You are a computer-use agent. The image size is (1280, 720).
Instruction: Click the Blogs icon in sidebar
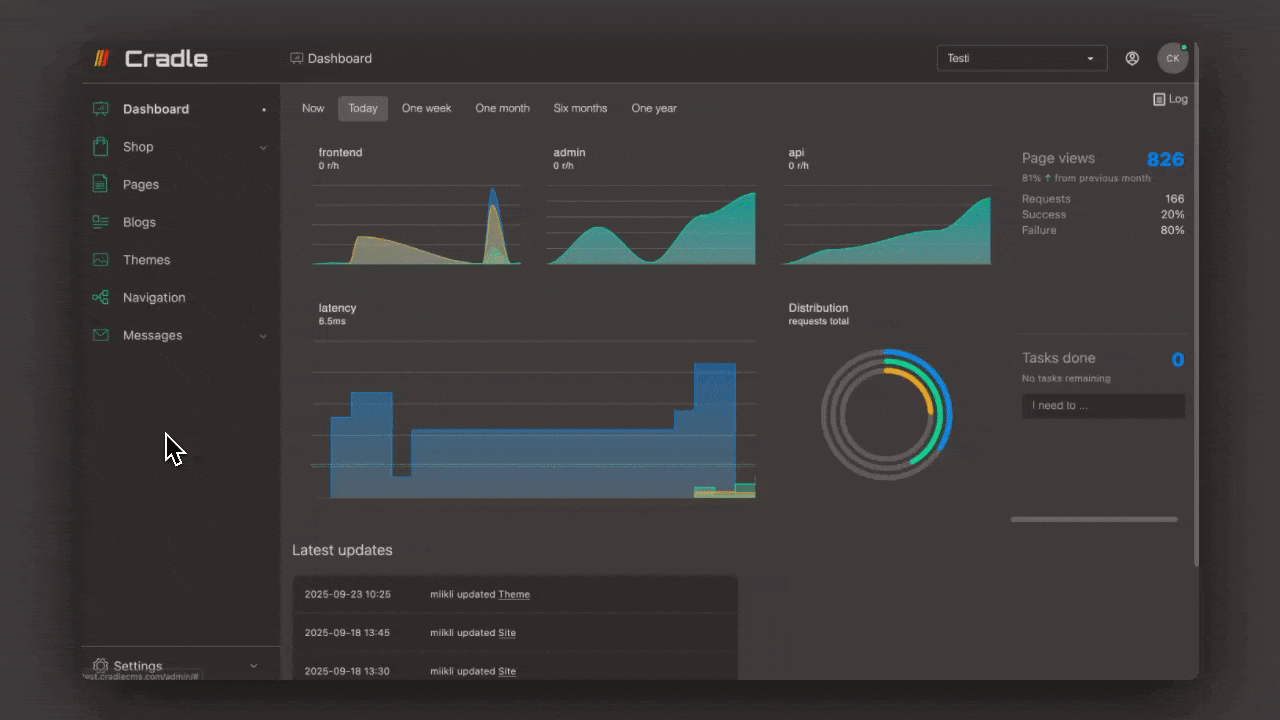[100, 222]
